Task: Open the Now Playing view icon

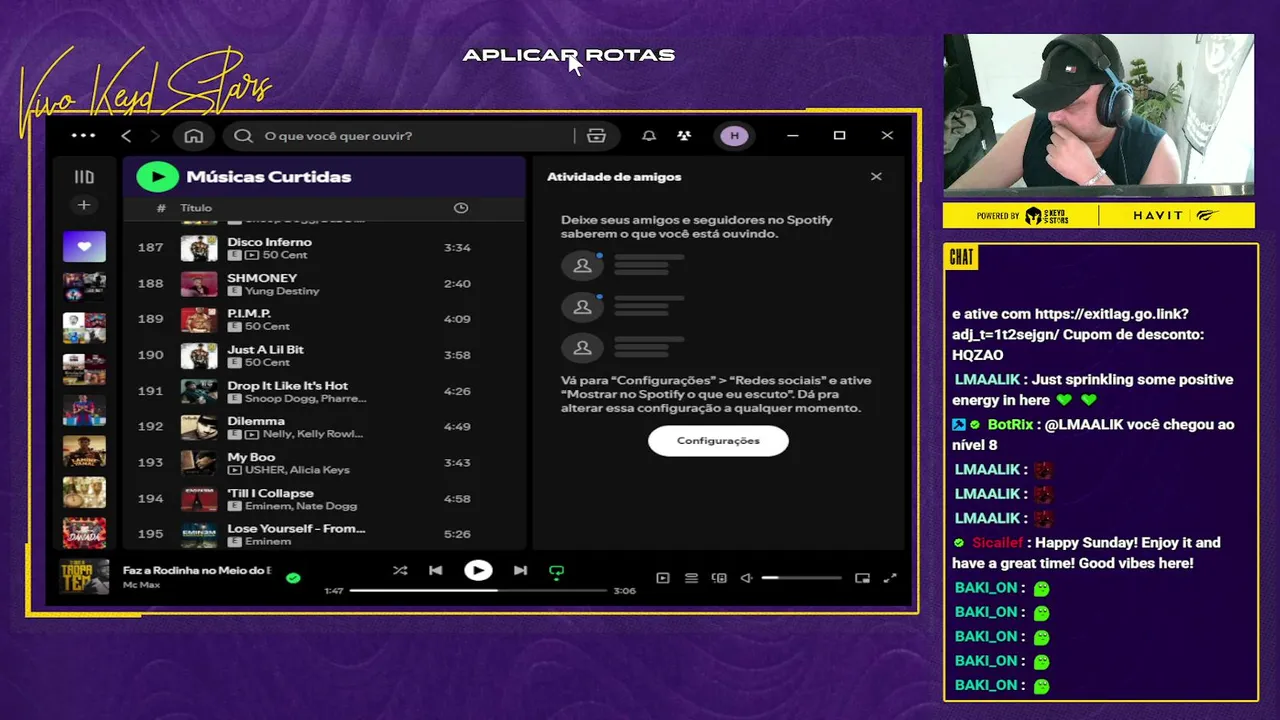Action: point(663,578)
